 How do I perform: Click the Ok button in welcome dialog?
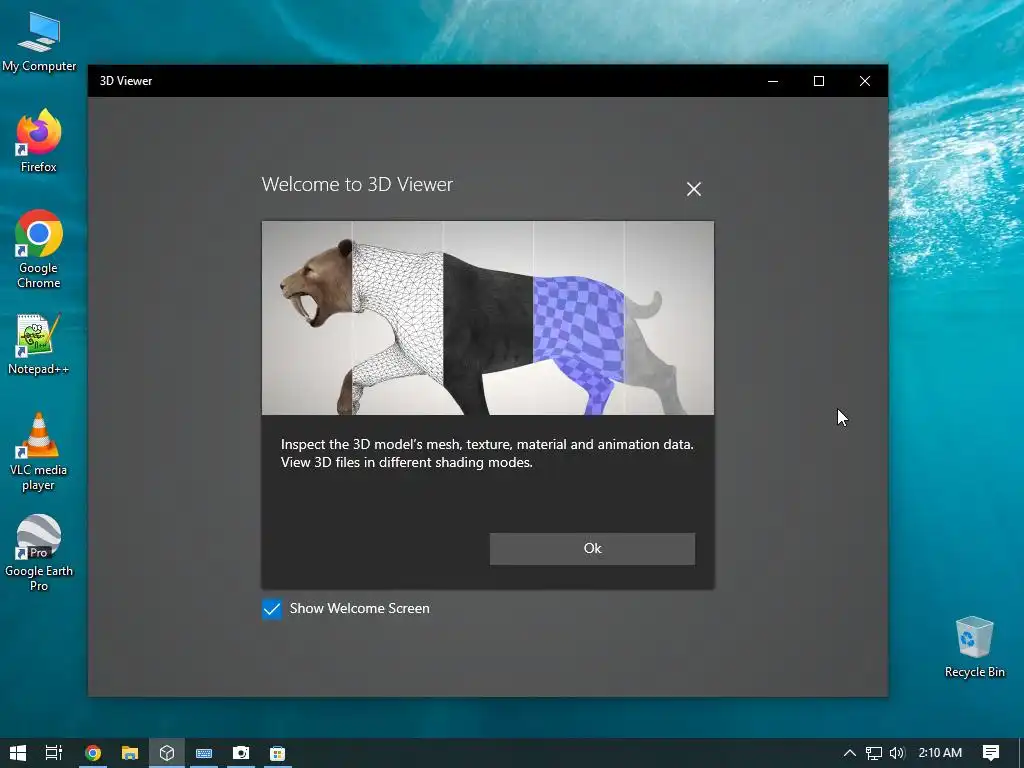point(592,549)
